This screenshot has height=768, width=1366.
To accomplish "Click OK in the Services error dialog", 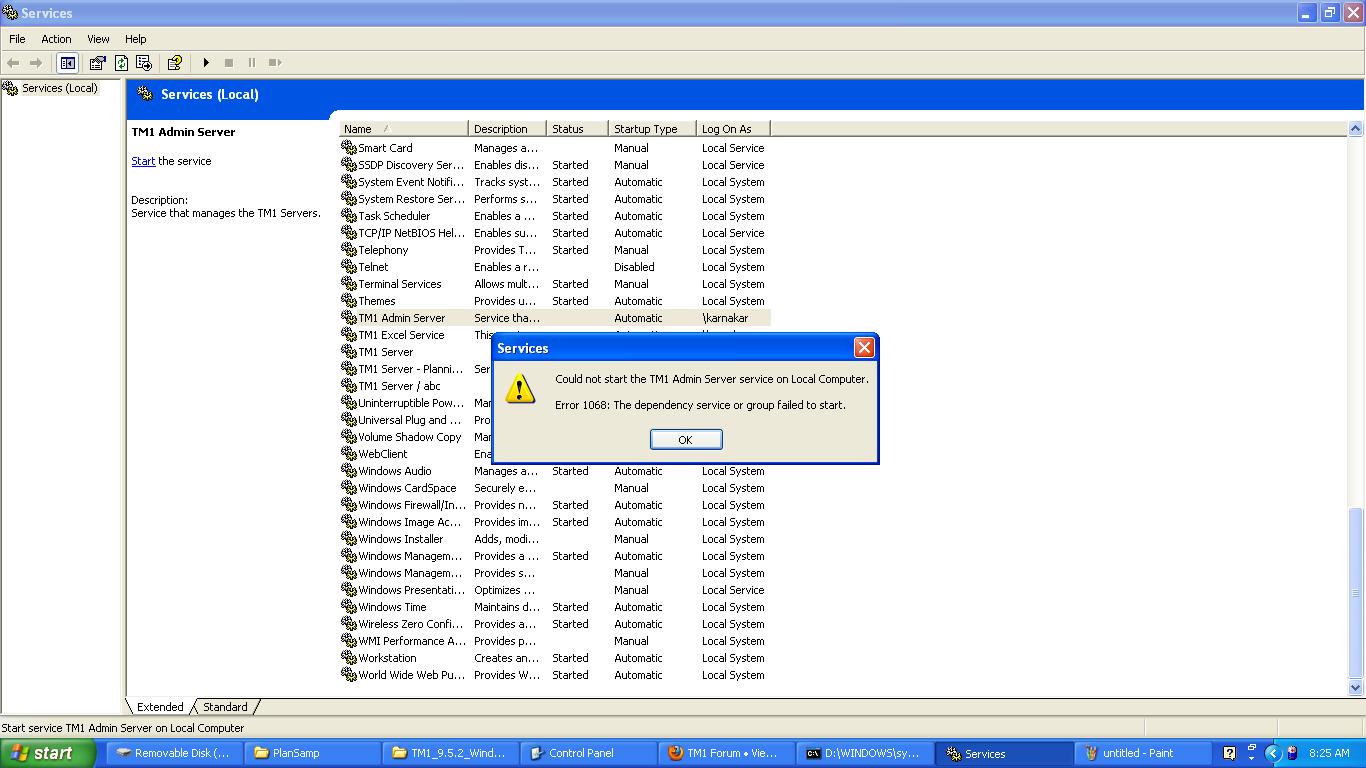I will pyautogui.click(x=685, y=440).
